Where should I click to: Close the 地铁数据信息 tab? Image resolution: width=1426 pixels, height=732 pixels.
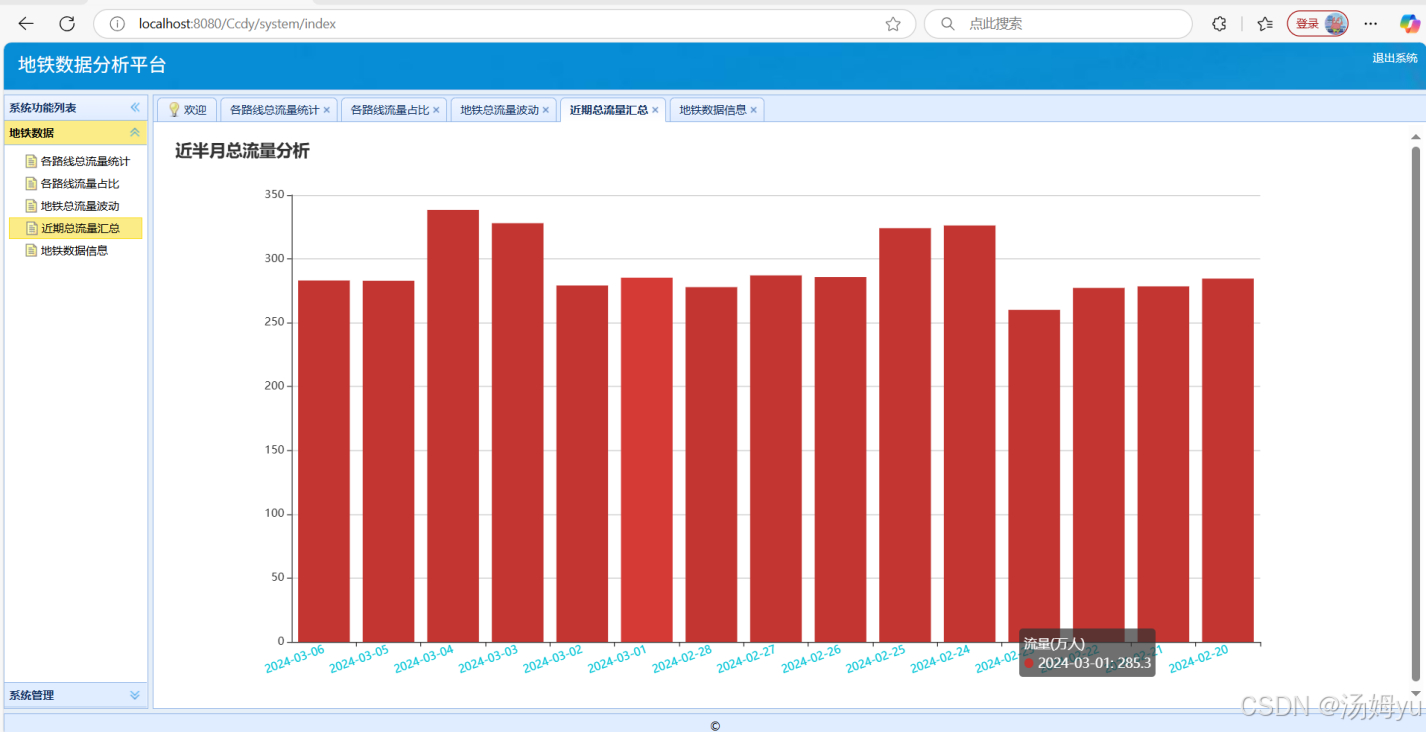point(754,110)
